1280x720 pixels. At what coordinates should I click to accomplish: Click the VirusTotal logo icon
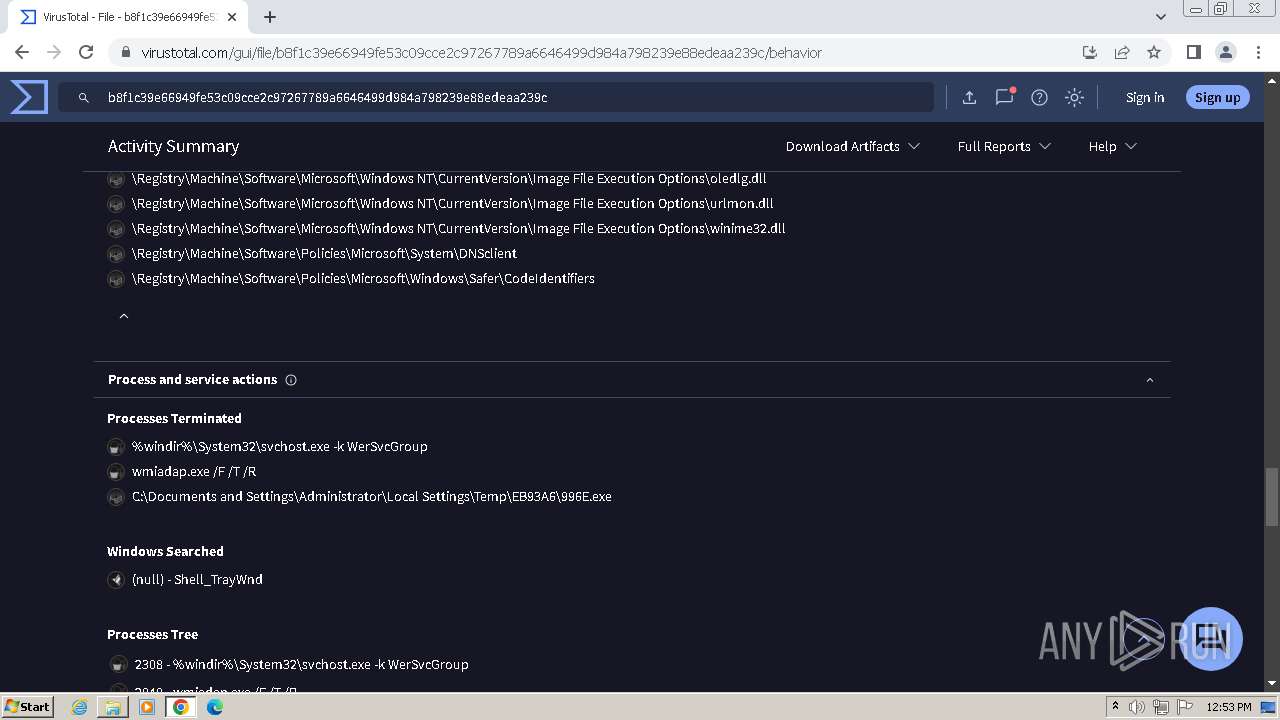(x=29, y=97)
